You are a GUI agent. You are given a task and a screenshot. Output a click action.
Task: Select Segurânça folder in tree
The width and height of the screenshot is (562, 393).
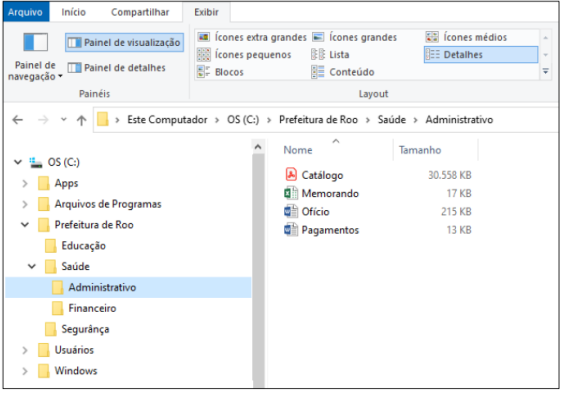85,329
